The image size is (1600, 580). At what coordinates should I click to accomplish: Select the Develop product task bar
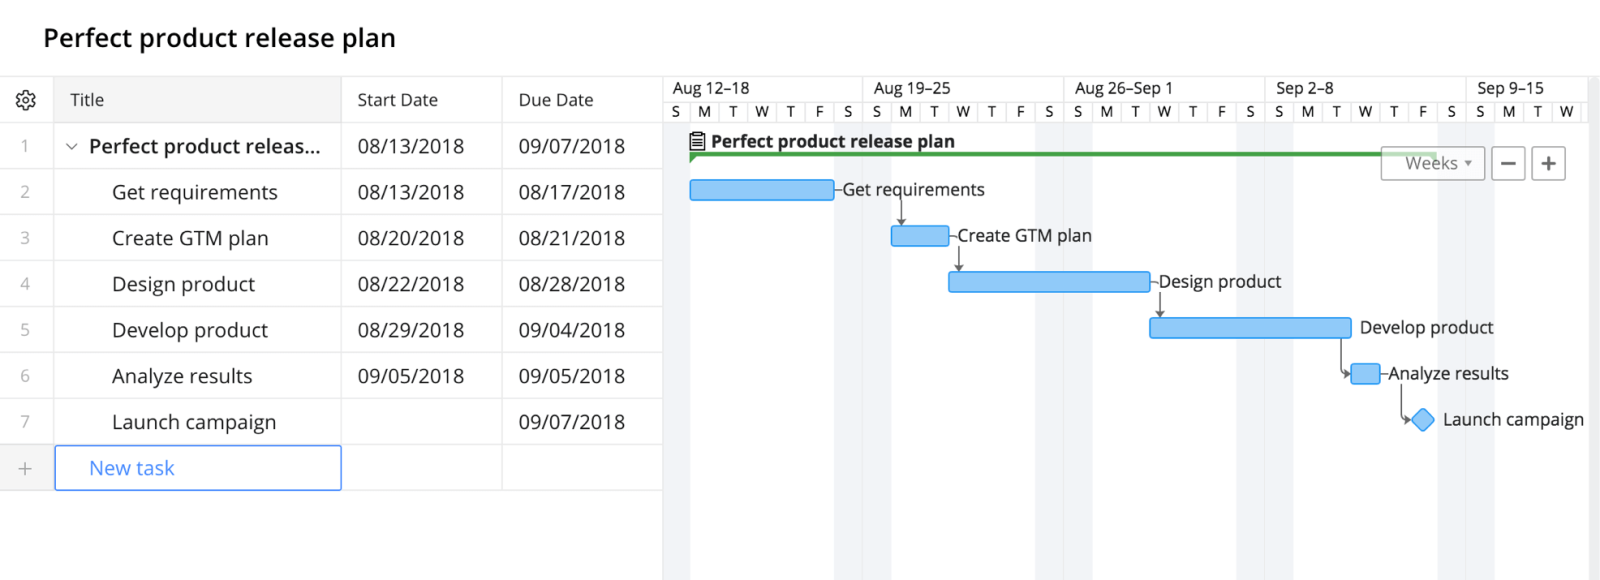pos(1249,327)
